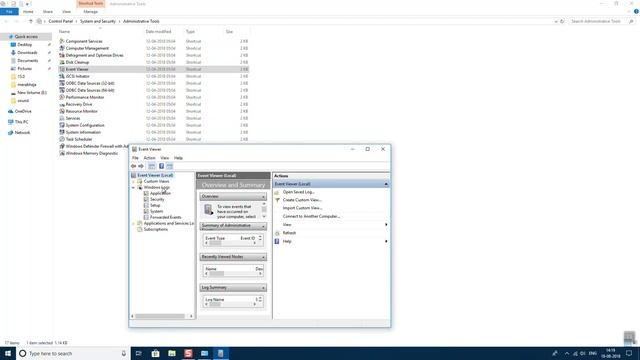The height and width of the screenshot is (360, 640).
Task: Click 'System Information' file name
Action: point(83,132)
